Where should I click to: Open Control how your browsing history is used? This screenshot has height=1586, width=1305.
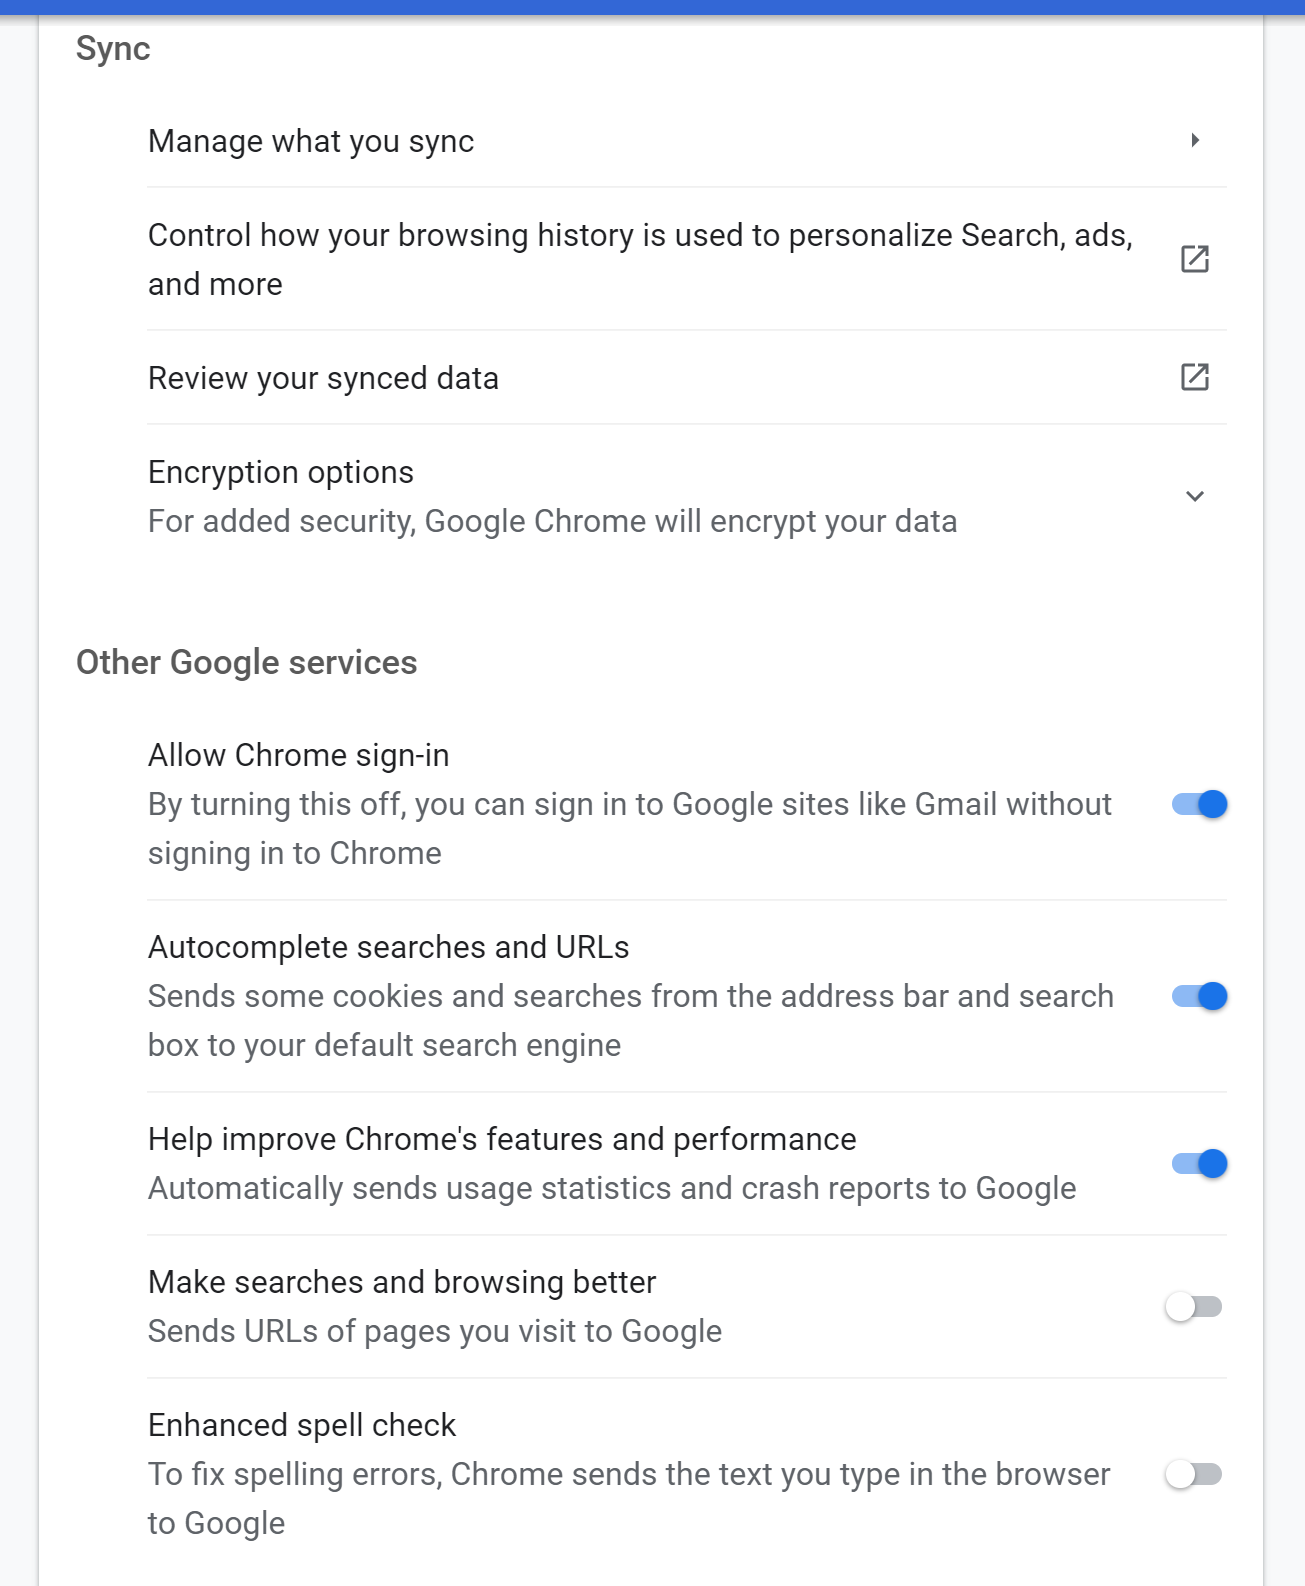640,258
